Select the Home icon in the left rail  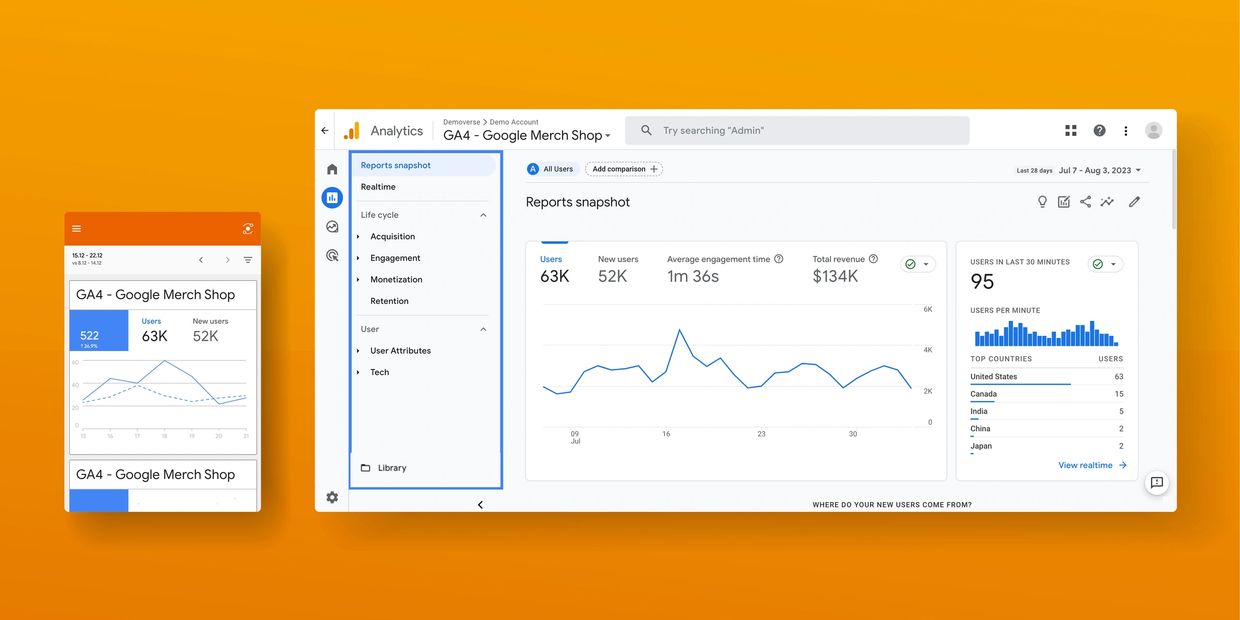click(x=332, y=168)
